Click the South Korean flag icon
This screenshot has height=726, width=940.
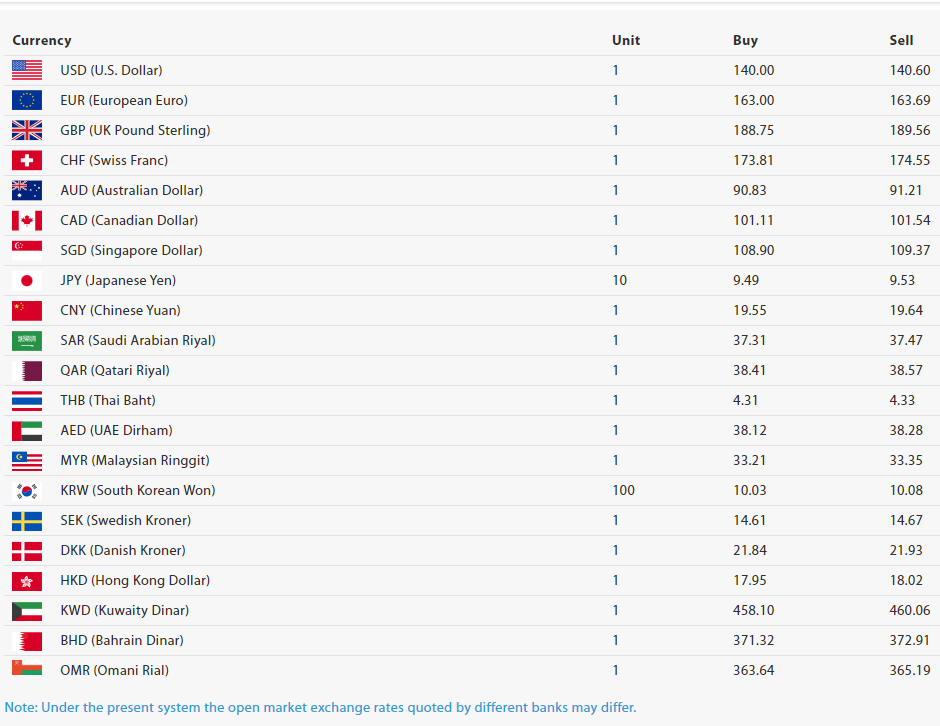[27, 490]
